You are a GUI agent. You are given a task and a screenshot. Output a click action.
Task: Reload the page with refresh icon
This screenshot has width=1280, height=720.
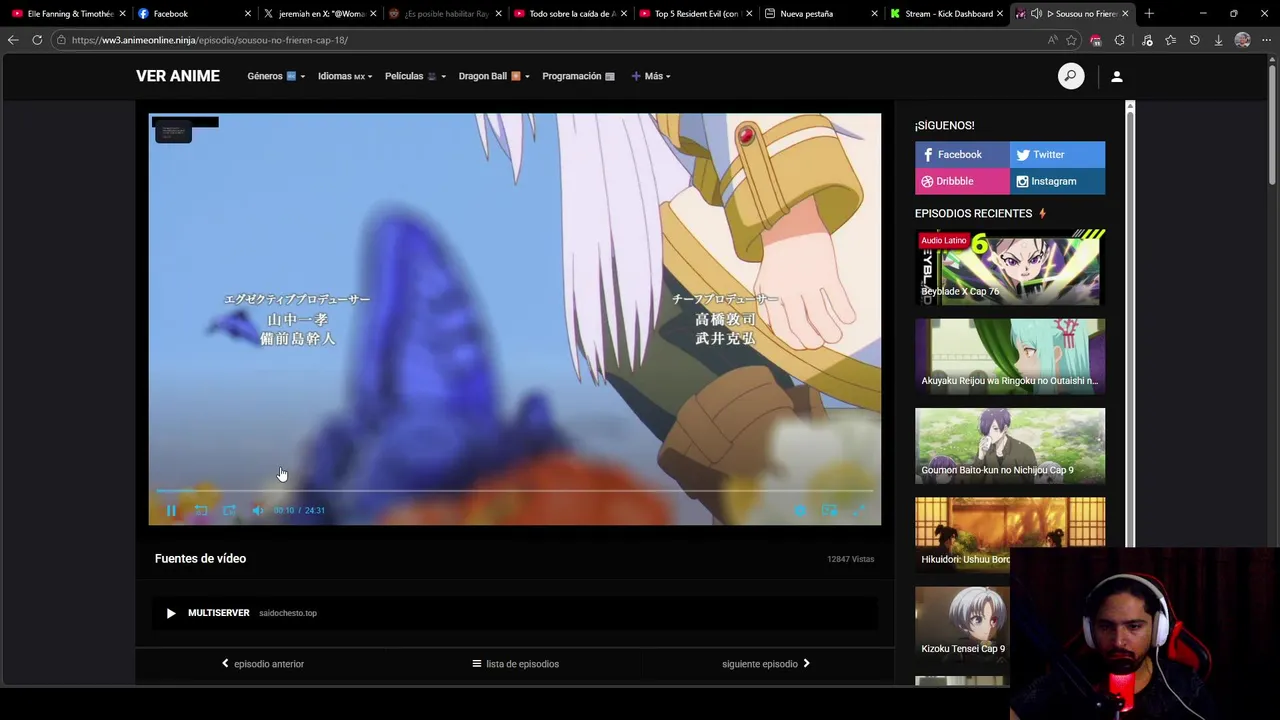tap(37, 40)
